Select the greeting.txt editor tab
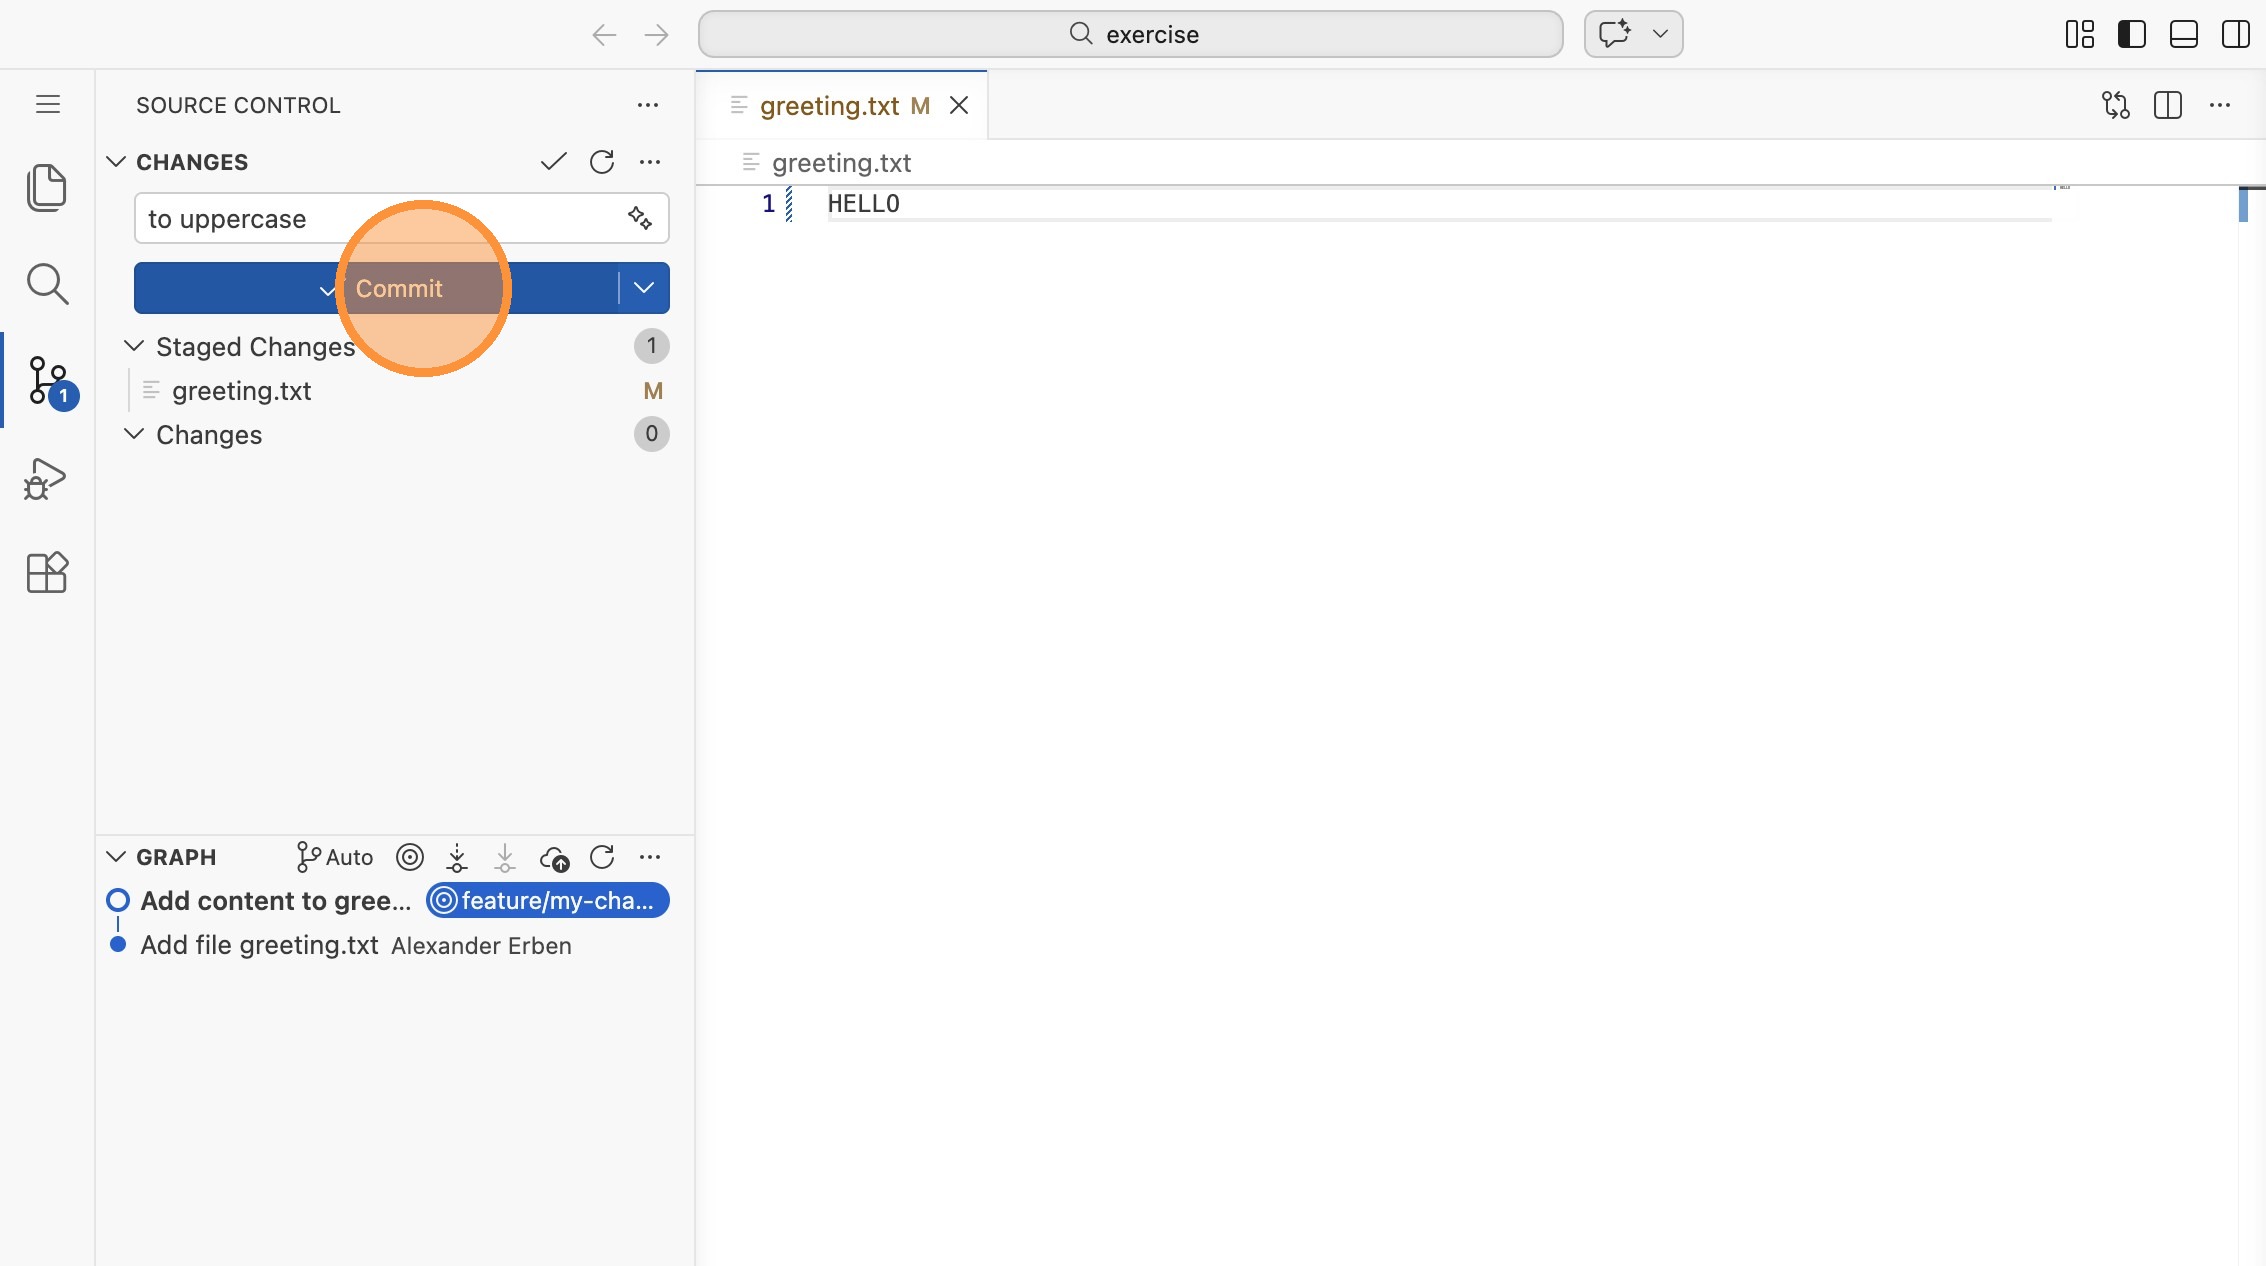The image size is (2266, 1266). 830,106
